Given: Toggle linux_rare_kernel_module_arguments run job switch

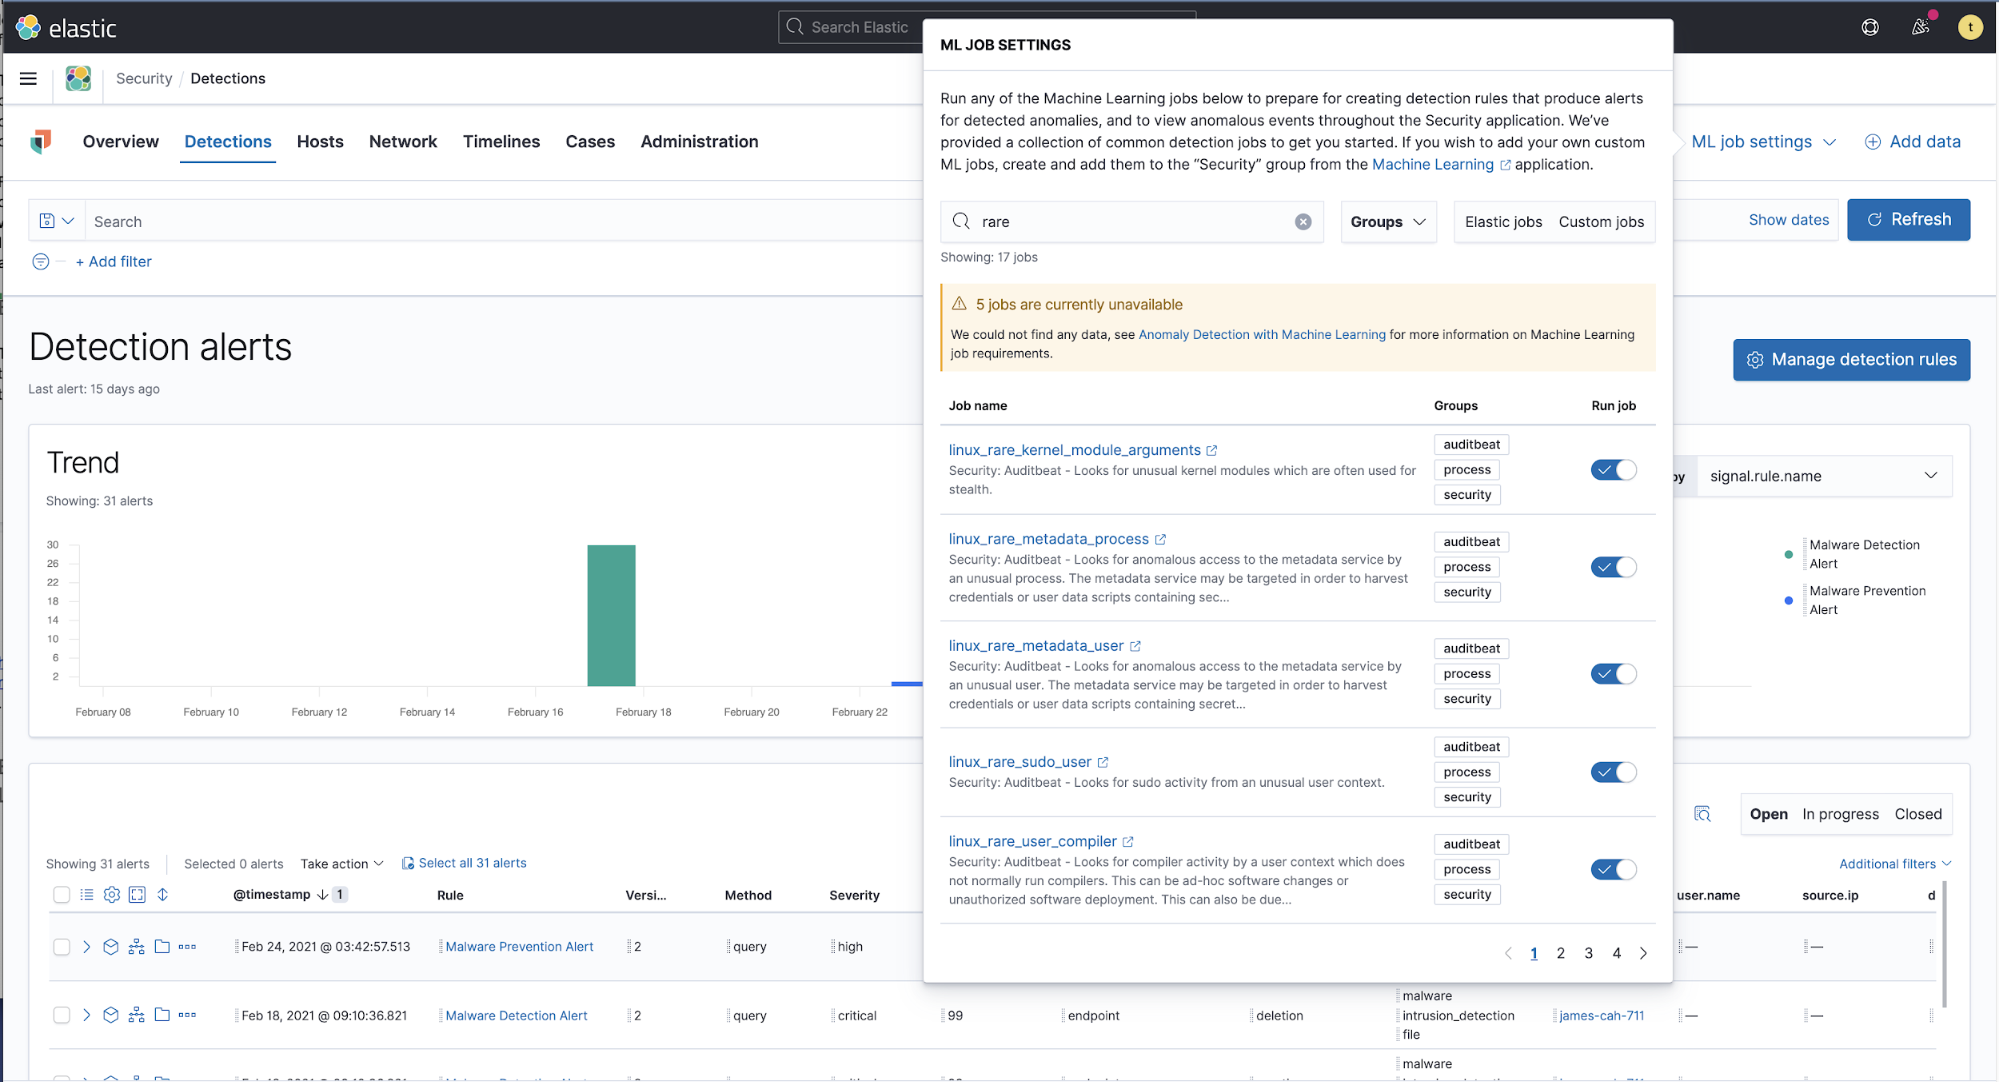Looking at the screenshot, I should coord(1614,470).
